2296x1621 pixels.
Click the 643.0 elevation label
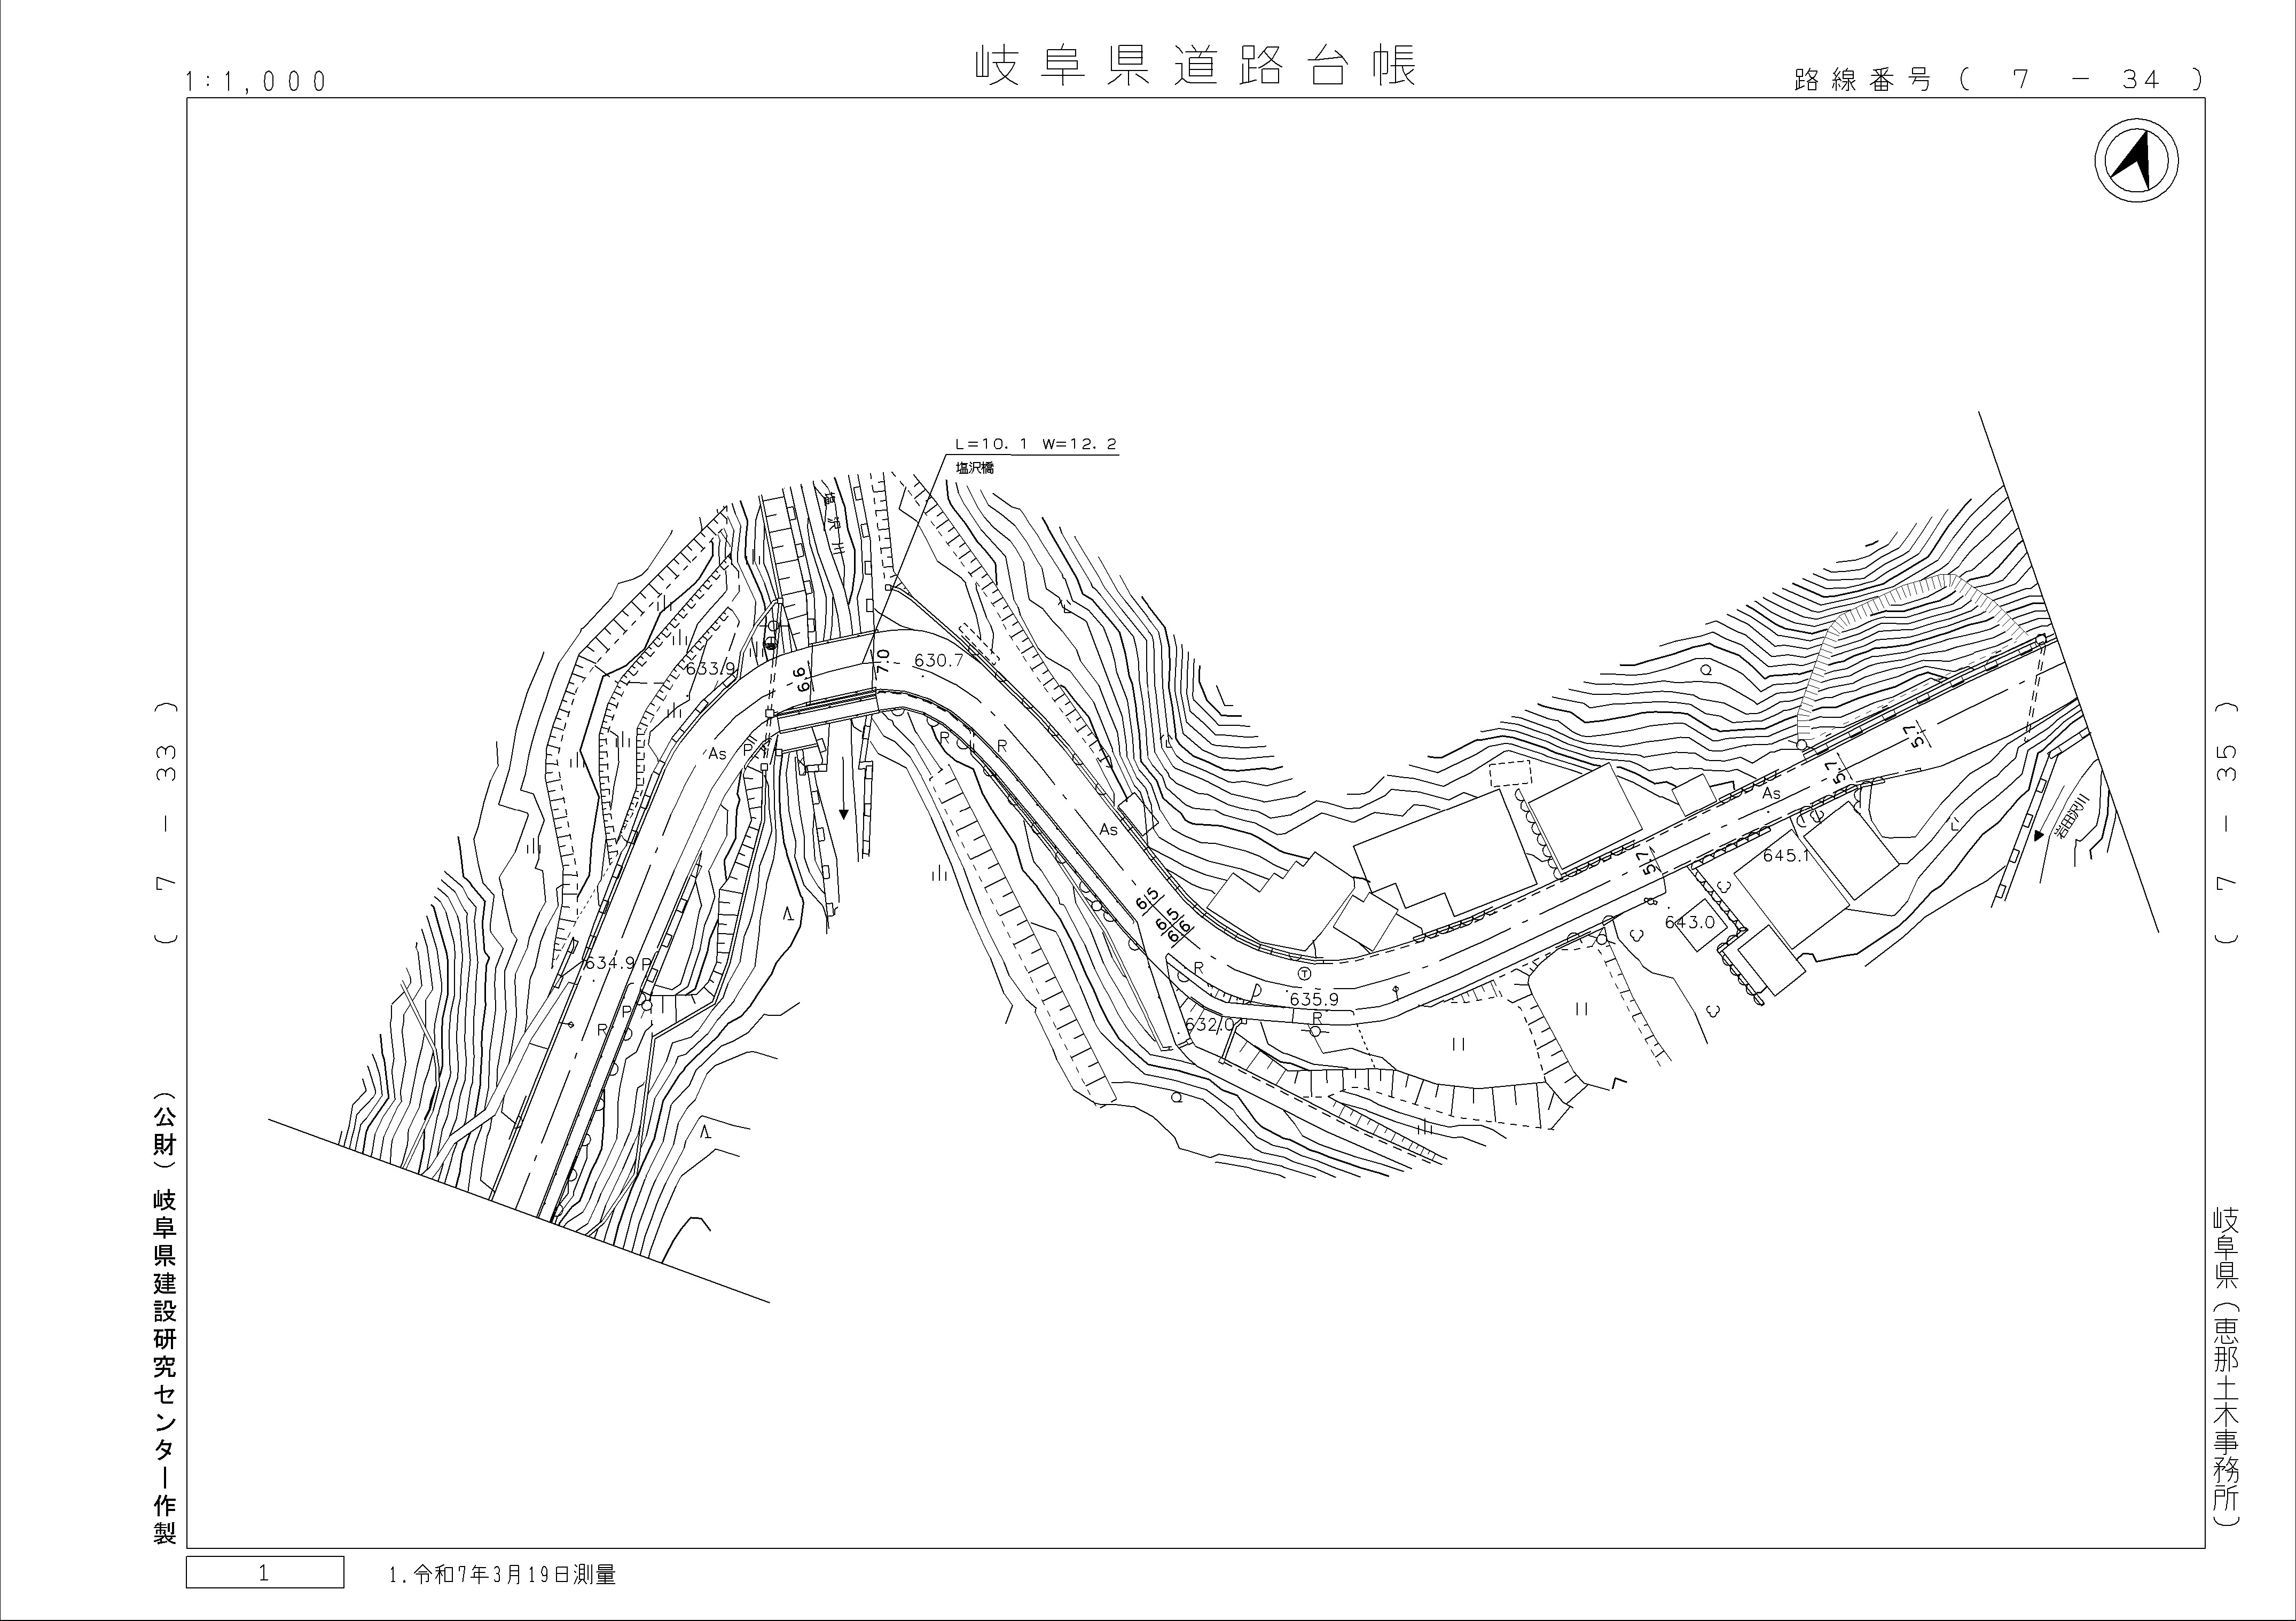[x=1690, y=922]
